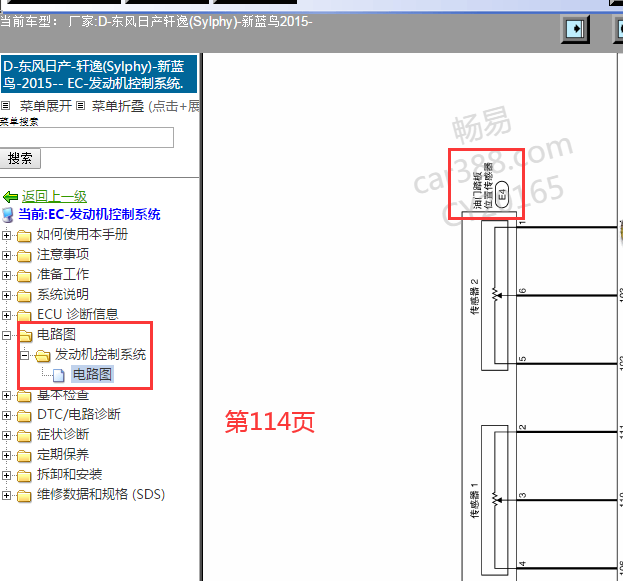Open the 系统说明 tree item
This screenshot has width=623, height=581.
[x=62, y=295]
